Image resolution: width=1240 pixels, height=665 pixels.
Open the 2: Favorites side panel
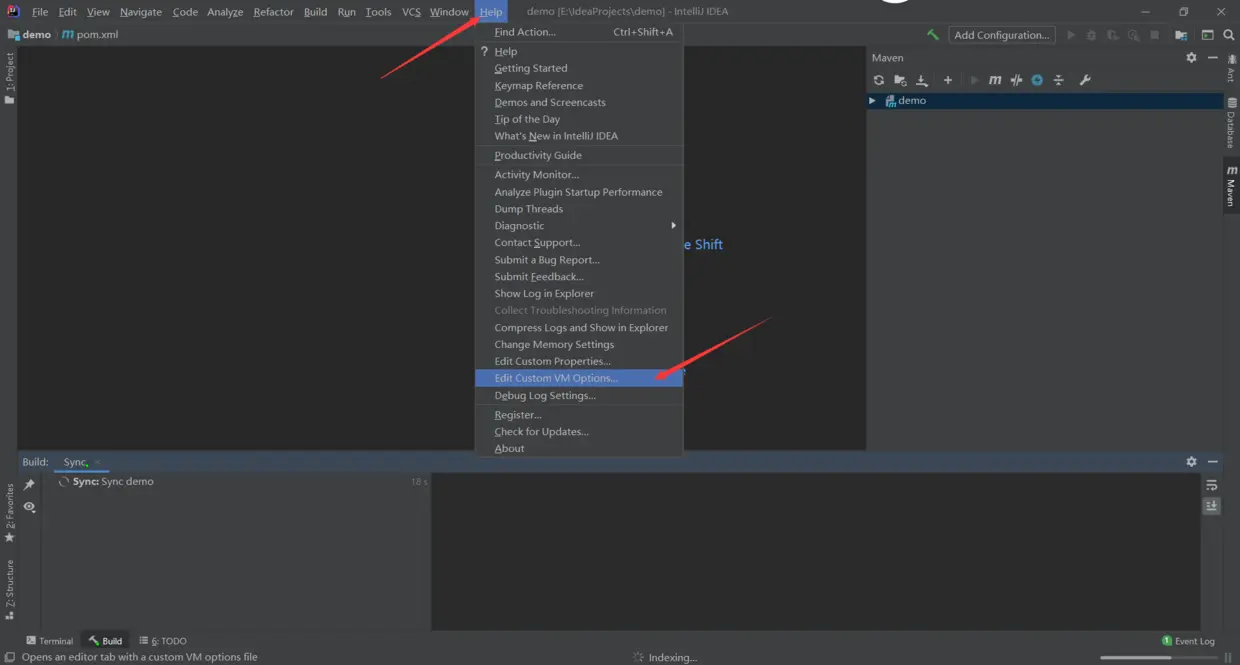coord(9,512)
